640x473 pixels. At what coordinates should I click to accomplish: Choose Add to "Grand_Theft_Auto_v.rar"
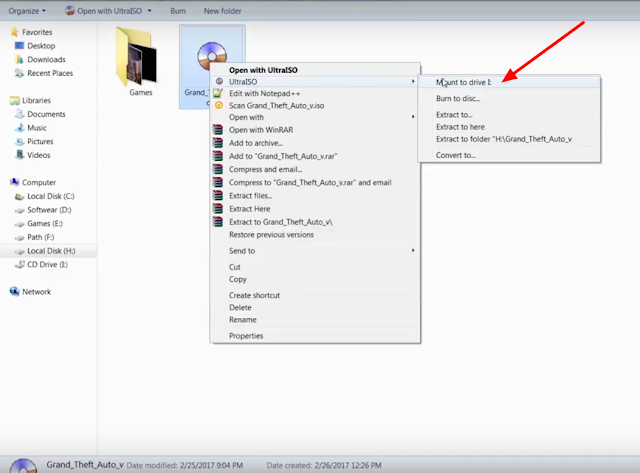coord(315,156)
